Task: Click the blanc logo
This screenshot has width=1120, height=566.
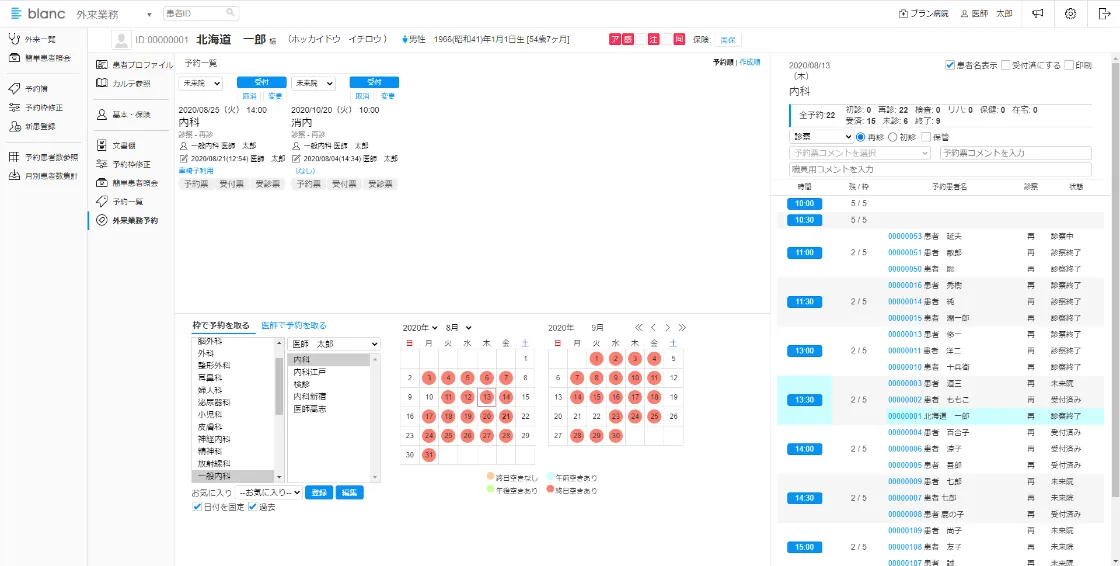Action: (x=36, y=14)
